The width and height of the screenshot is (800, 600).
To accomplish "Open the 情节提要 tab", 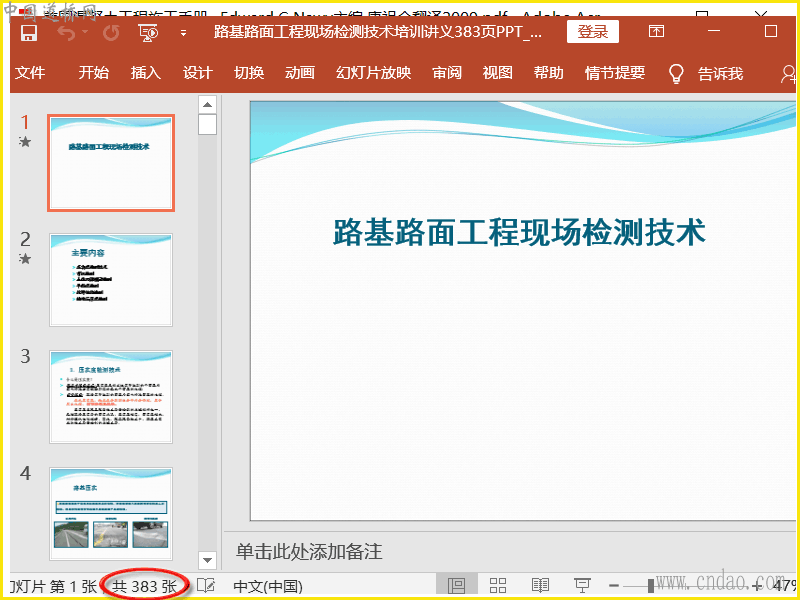I will click(x=615, y=73).
